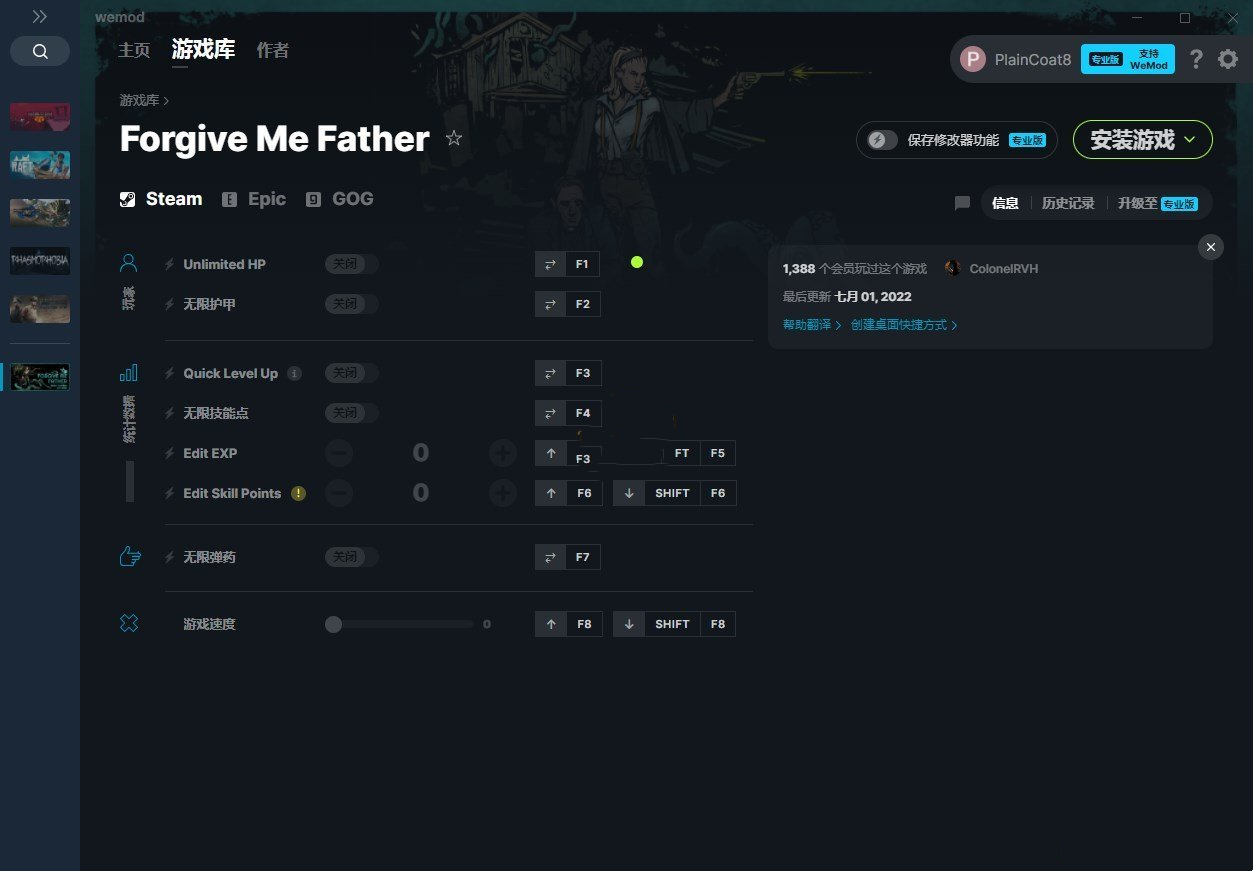The image size is (1253, 871).
Task: Select the 信息 tab
Action: coord(1005,203)
